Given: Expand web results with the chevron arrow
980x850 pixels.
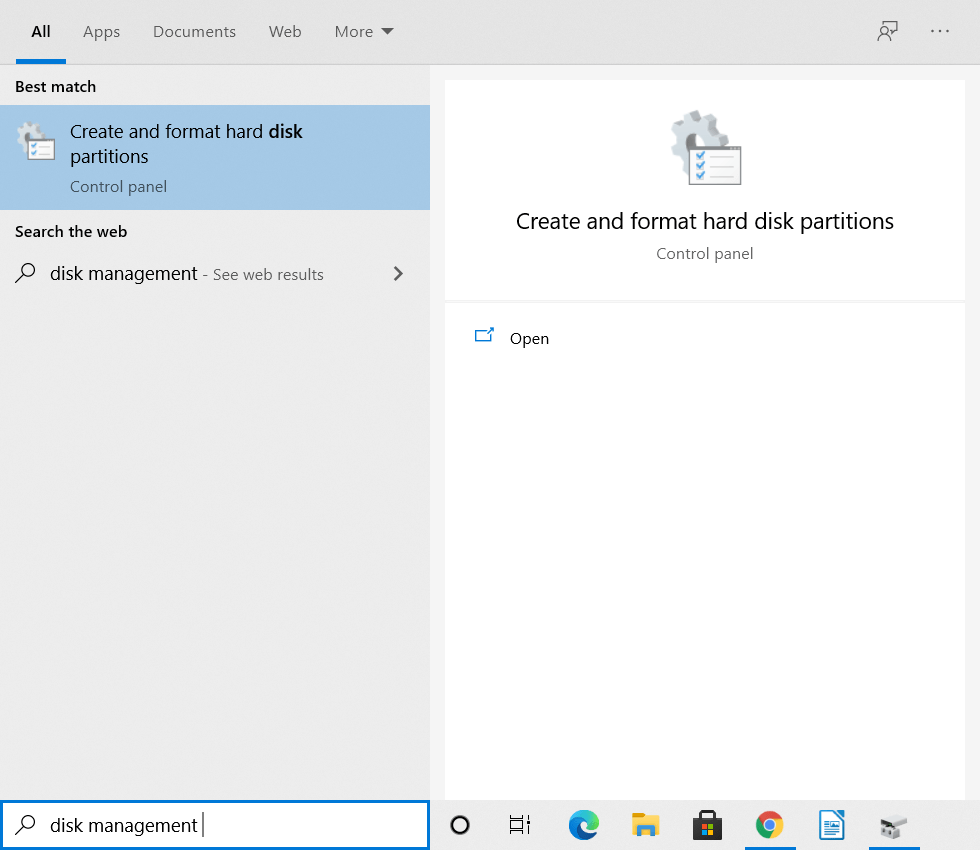Looking at the screenshot, I should tap(398, 273).
